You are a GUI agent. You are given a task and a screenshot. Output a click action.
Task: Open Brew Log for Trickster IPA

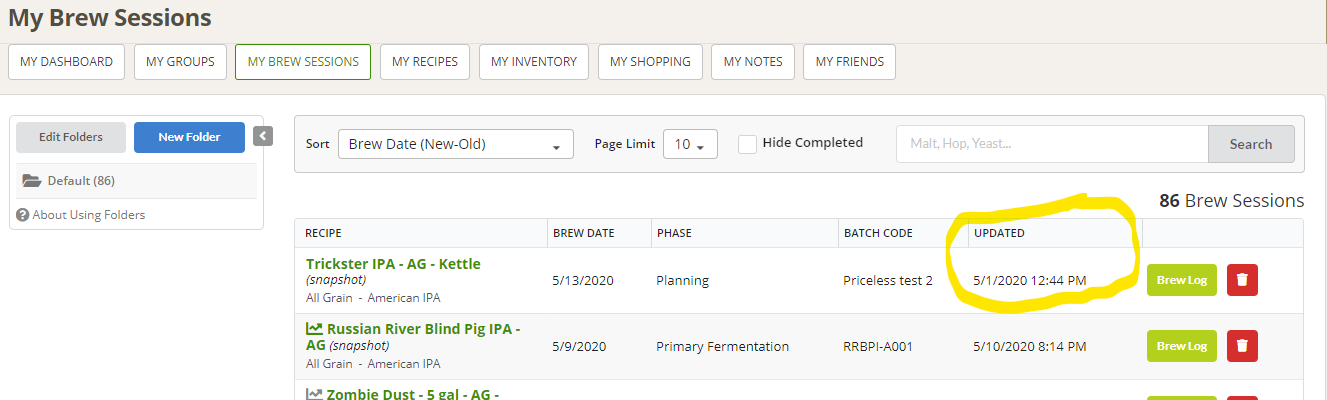tap(1181, 280)
